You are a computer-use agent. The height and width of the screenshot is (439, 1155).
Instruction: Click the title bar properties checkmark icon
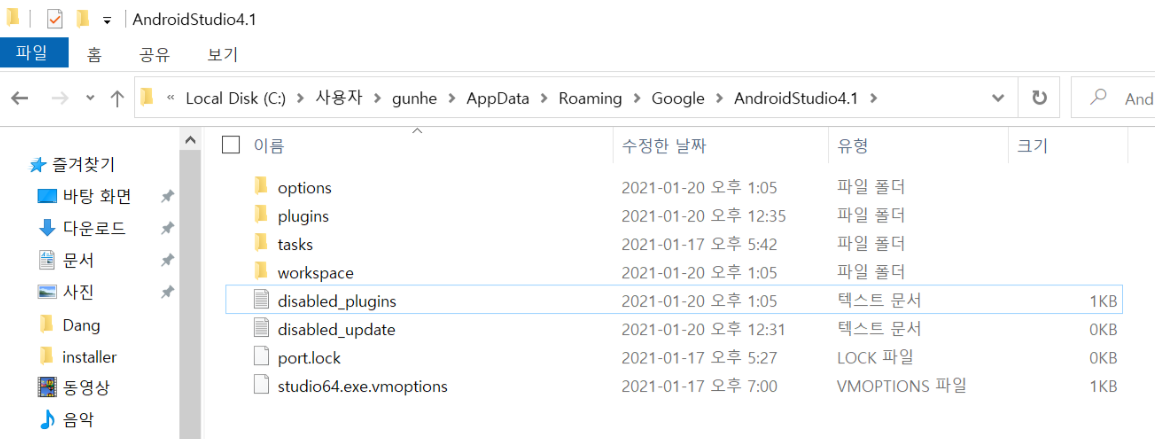click(x=55, y=19)
